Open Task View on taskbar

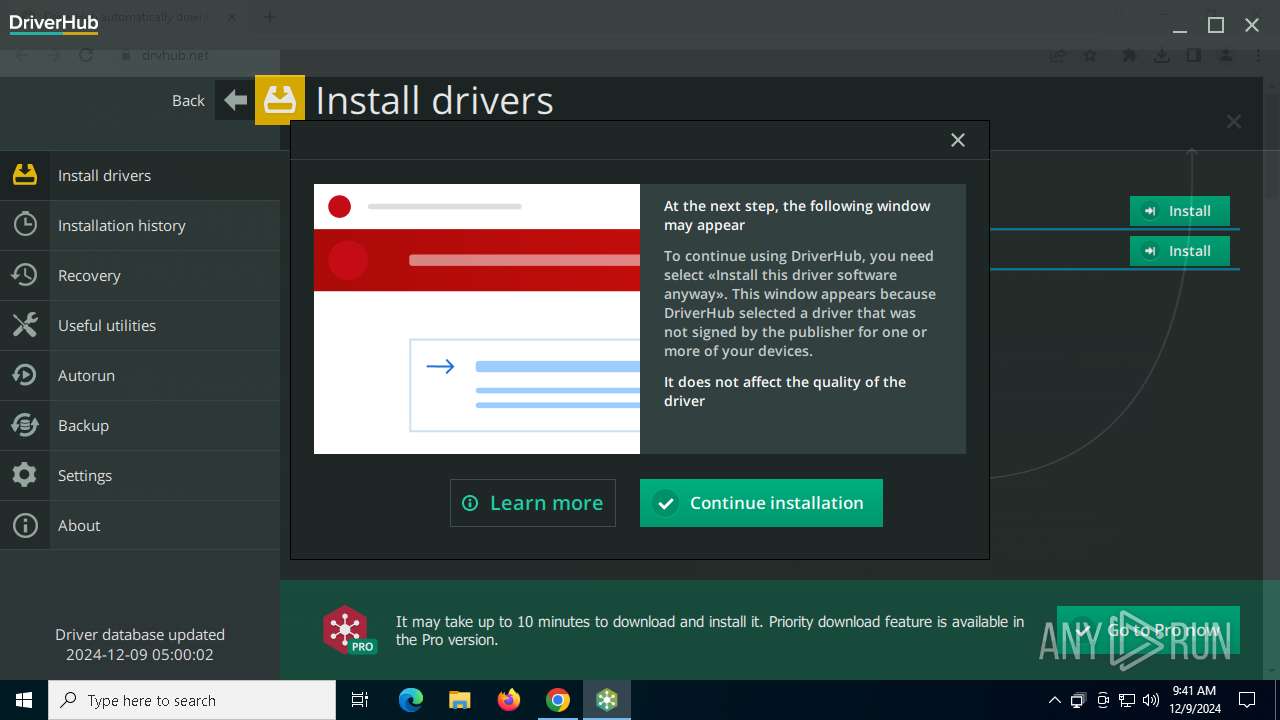360,700
